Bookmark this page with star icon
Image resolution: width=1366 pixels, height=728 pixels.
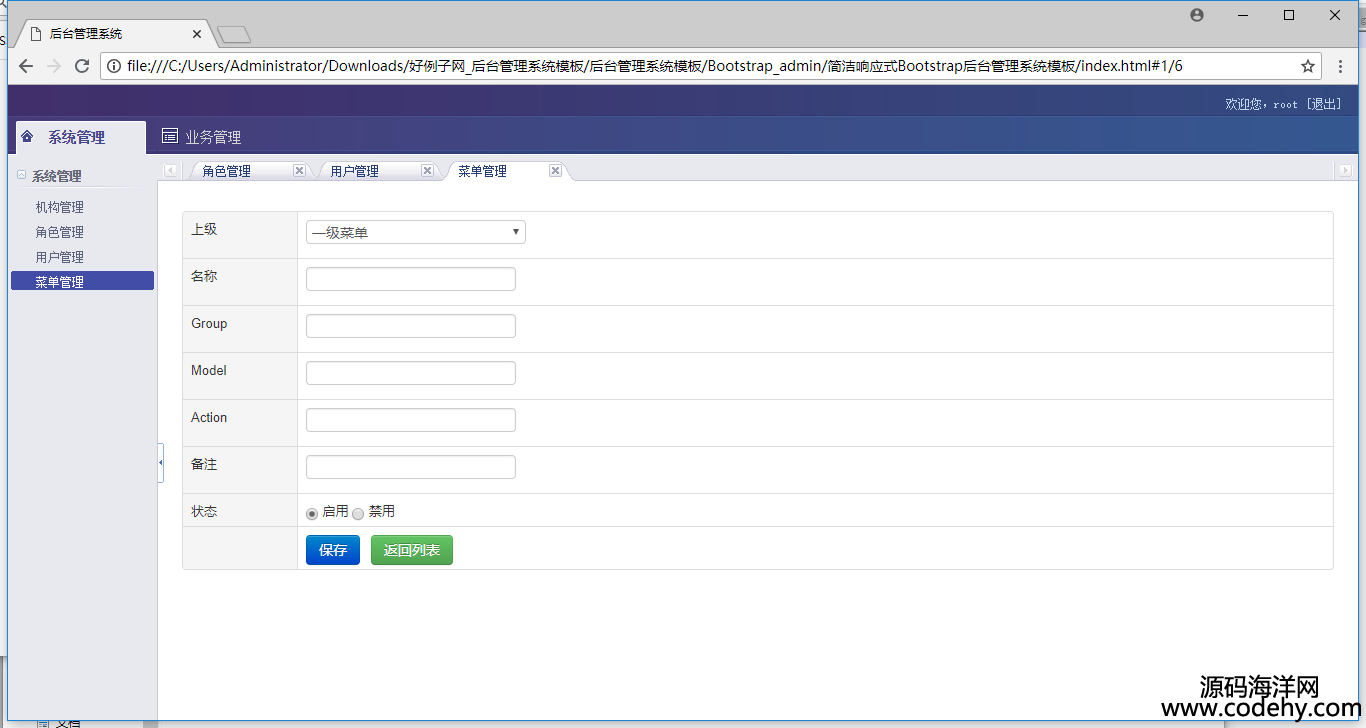[x=1307, y=66]
